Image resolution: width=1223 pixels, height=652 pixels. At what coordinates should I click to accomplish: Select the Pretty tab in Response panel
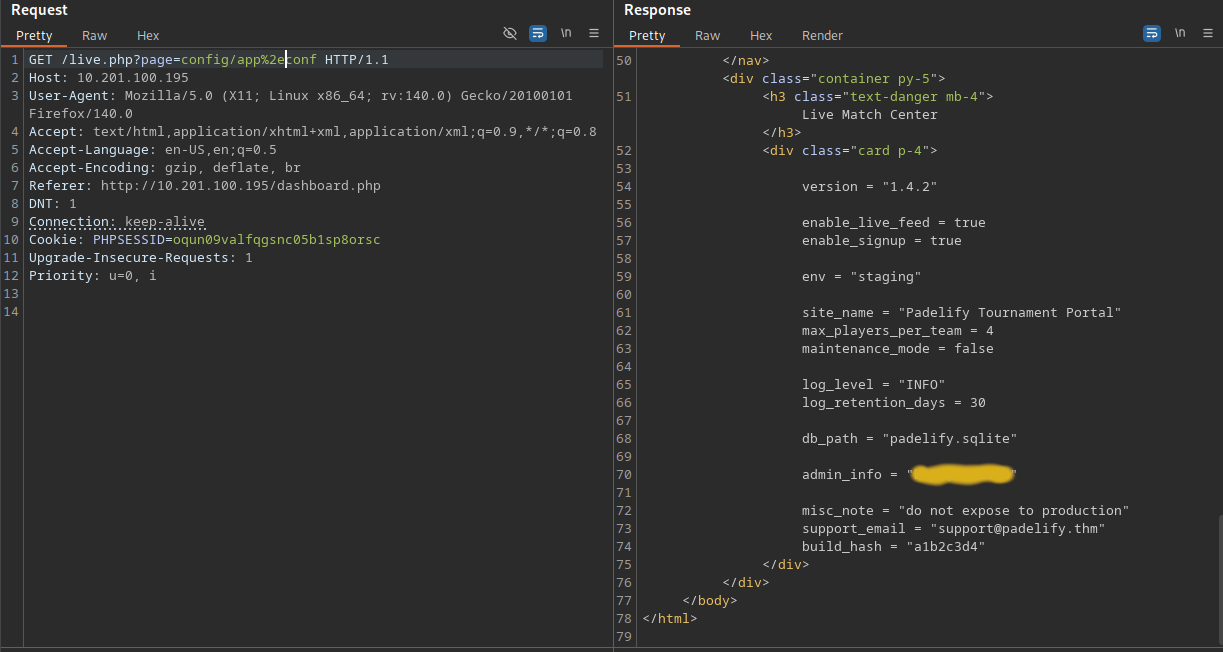647,36
